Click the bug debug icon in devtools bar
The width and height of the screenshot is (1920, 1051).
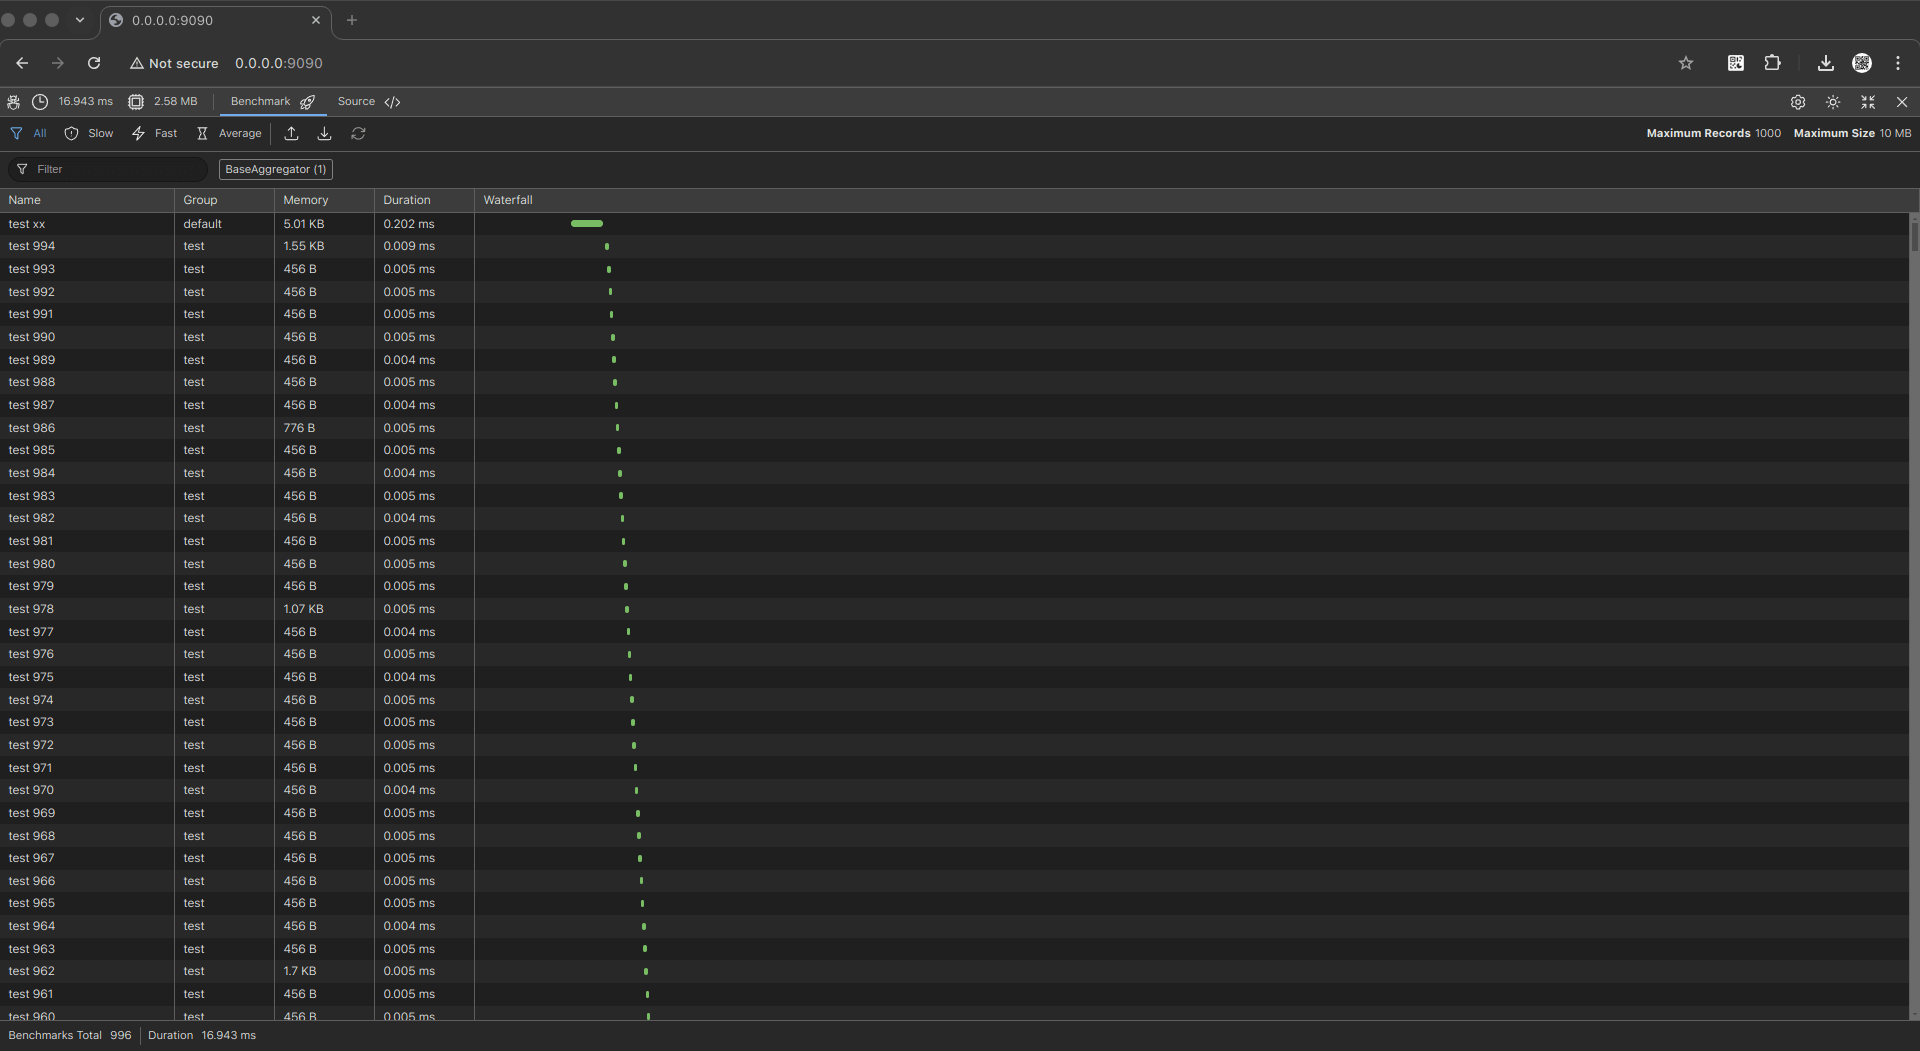tap(13, 102)
